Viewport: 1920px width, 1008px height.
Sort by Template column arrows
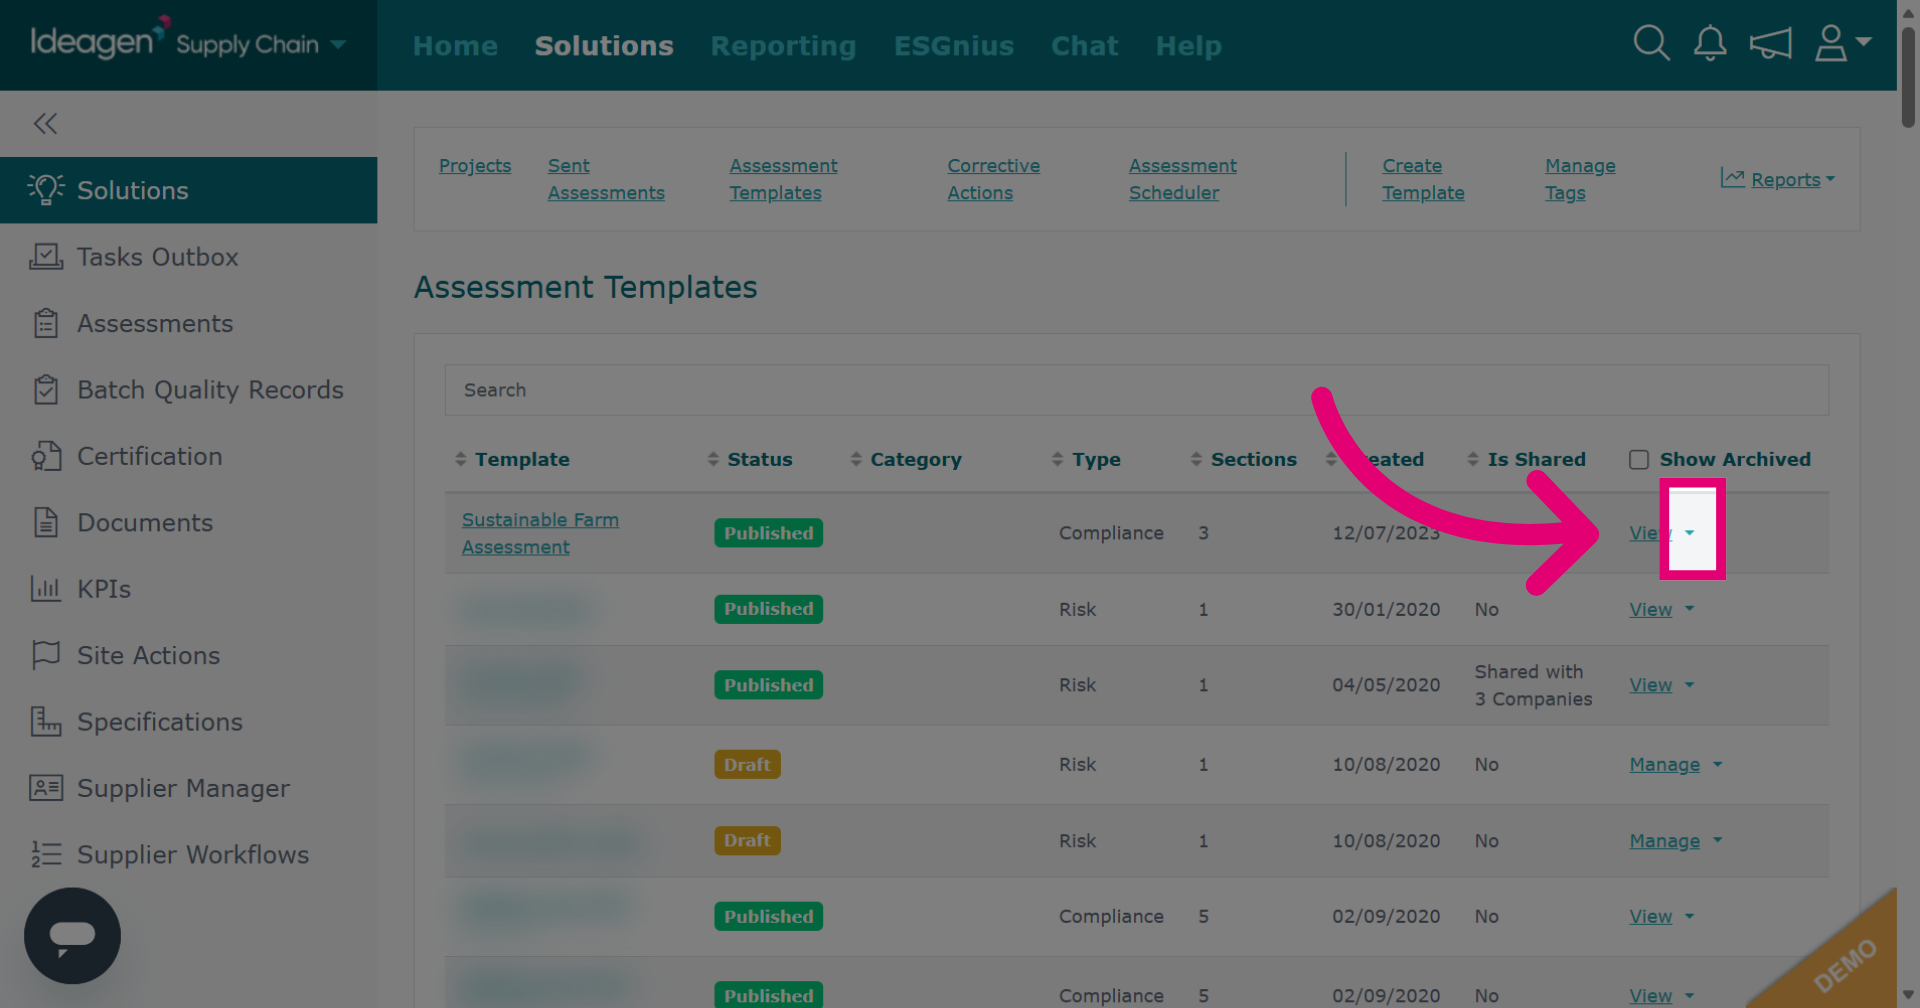461,459
